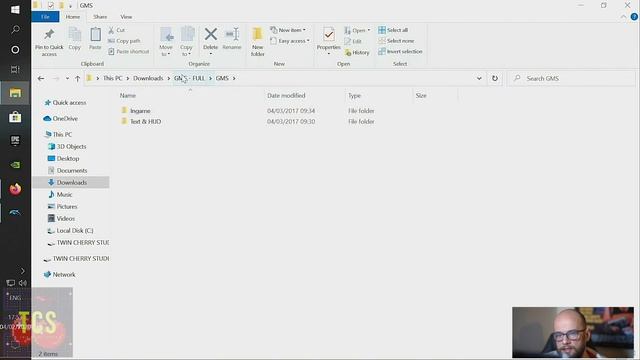The height and width of the screenshot is (360, 640).
Task: Sort by the Size column
Action: pyautogui.click(x=421, y=96)
